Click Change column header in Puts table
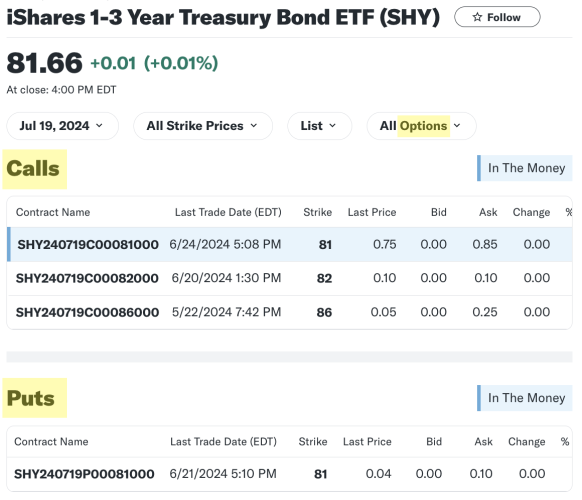 527,442
